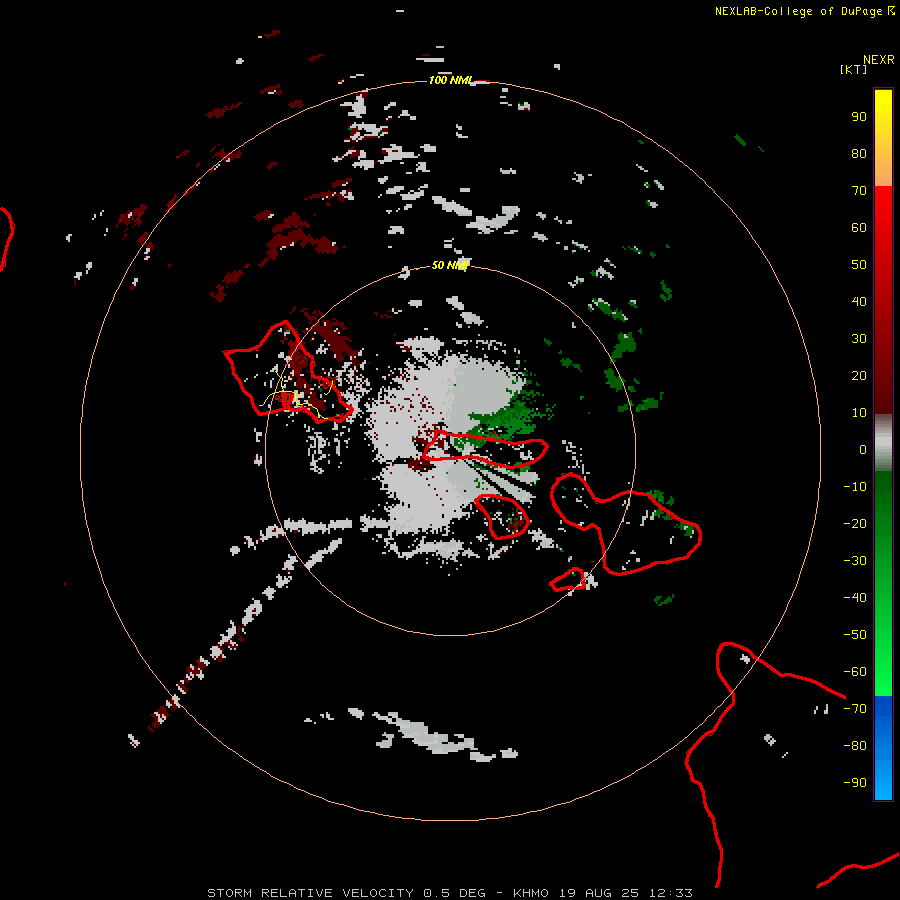
Task: Click the 10 knot scale label
Action: pos(859,413)
